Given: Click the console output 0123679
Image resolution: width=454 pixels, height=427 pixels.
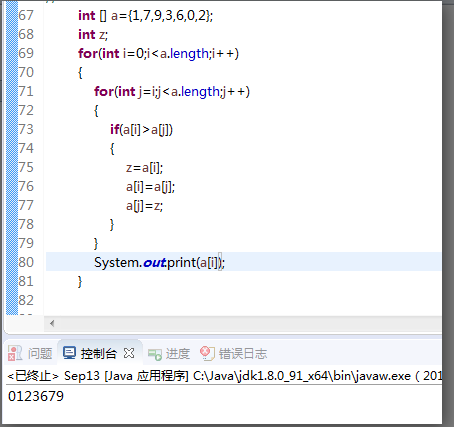Looking at the screenshot, I should coord(36,396).
